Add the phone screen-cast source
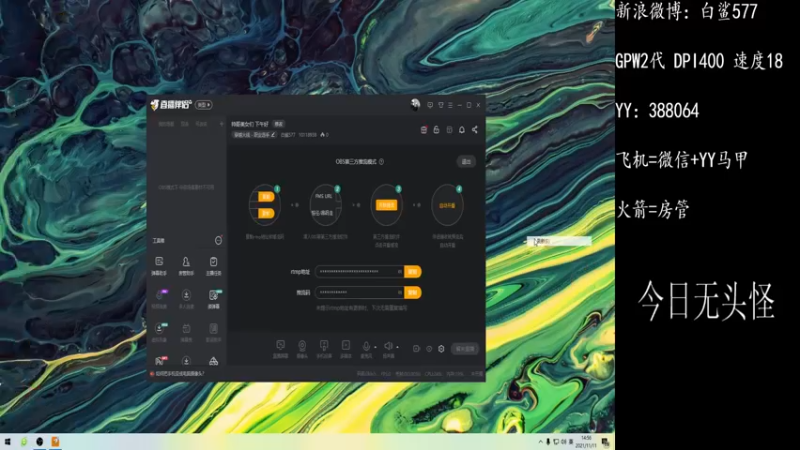The height and width of the screenshot is (450, 800). [324, 348]
